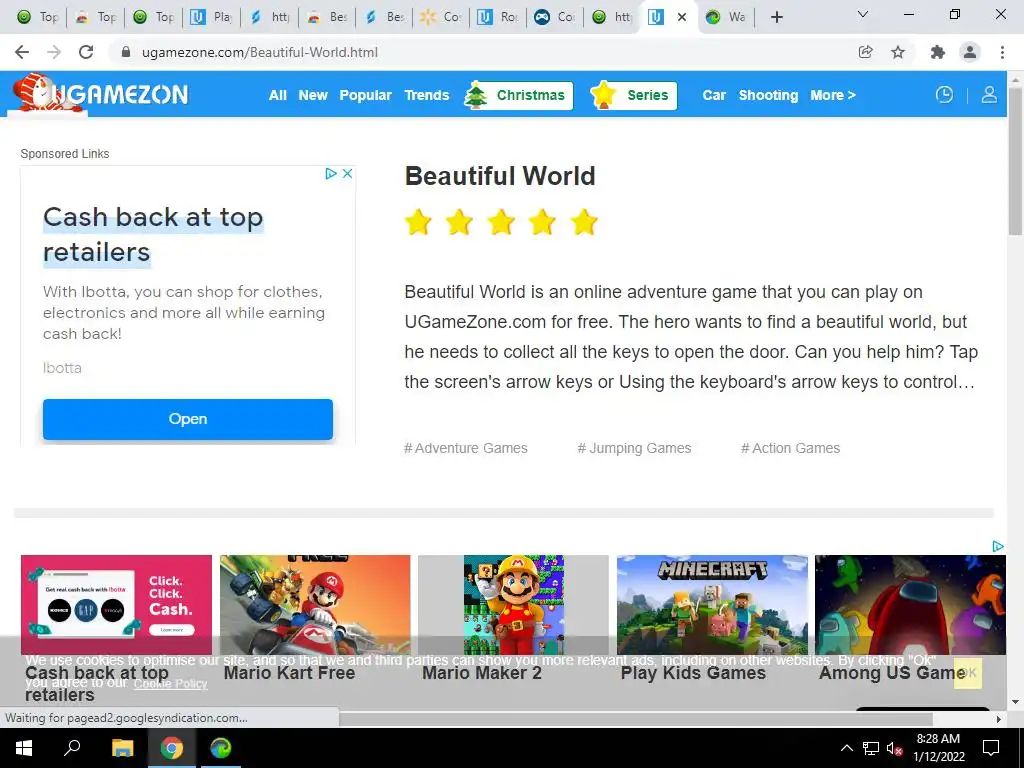
Task: Click the blue Open button in Ibotta ad
Action: [x=188, y=419]
